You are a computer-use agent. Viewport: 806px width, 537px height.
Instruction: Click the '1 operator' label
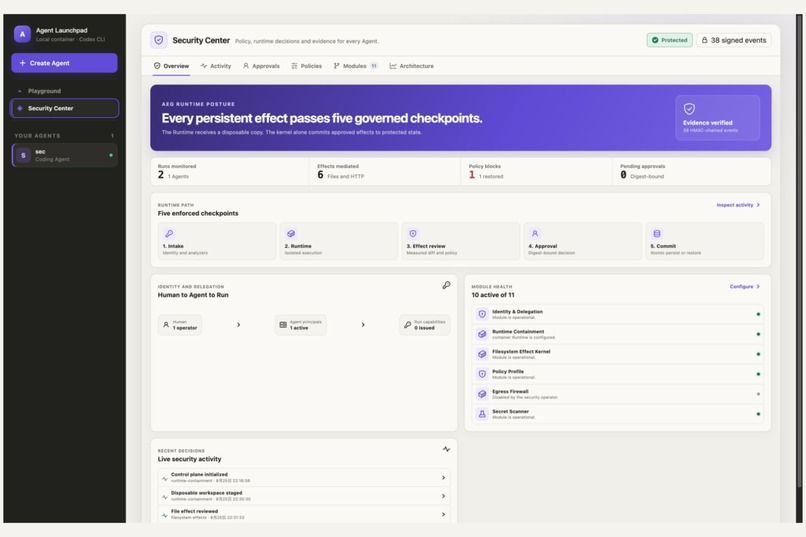coord(185,328)
